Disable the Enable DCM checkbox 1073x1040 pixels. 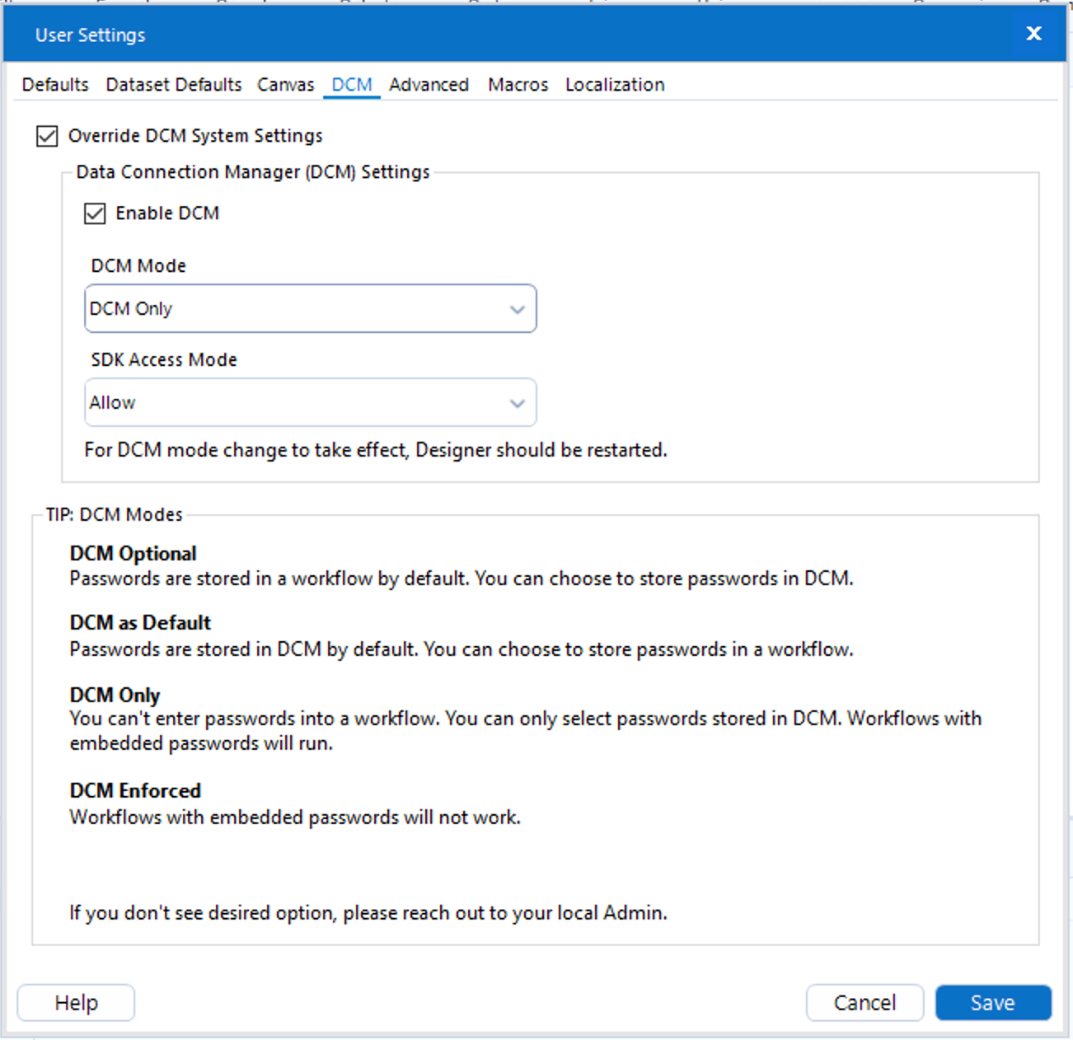94,213
